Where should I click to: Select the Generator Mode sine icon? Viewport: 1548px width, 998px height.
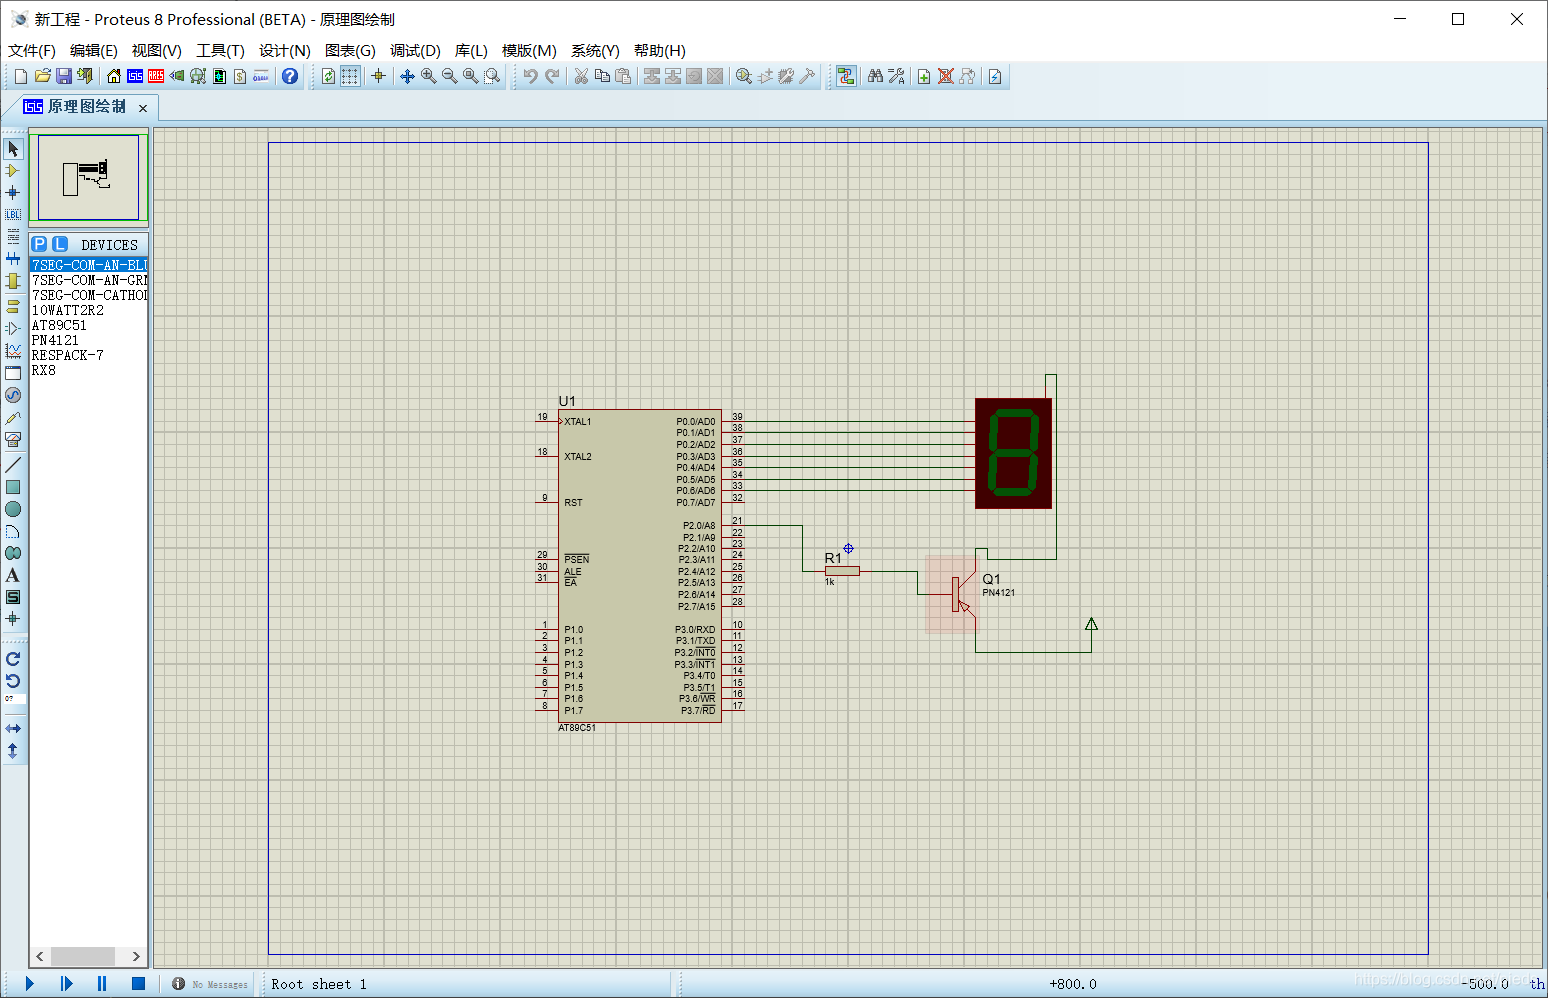[13, 395]
